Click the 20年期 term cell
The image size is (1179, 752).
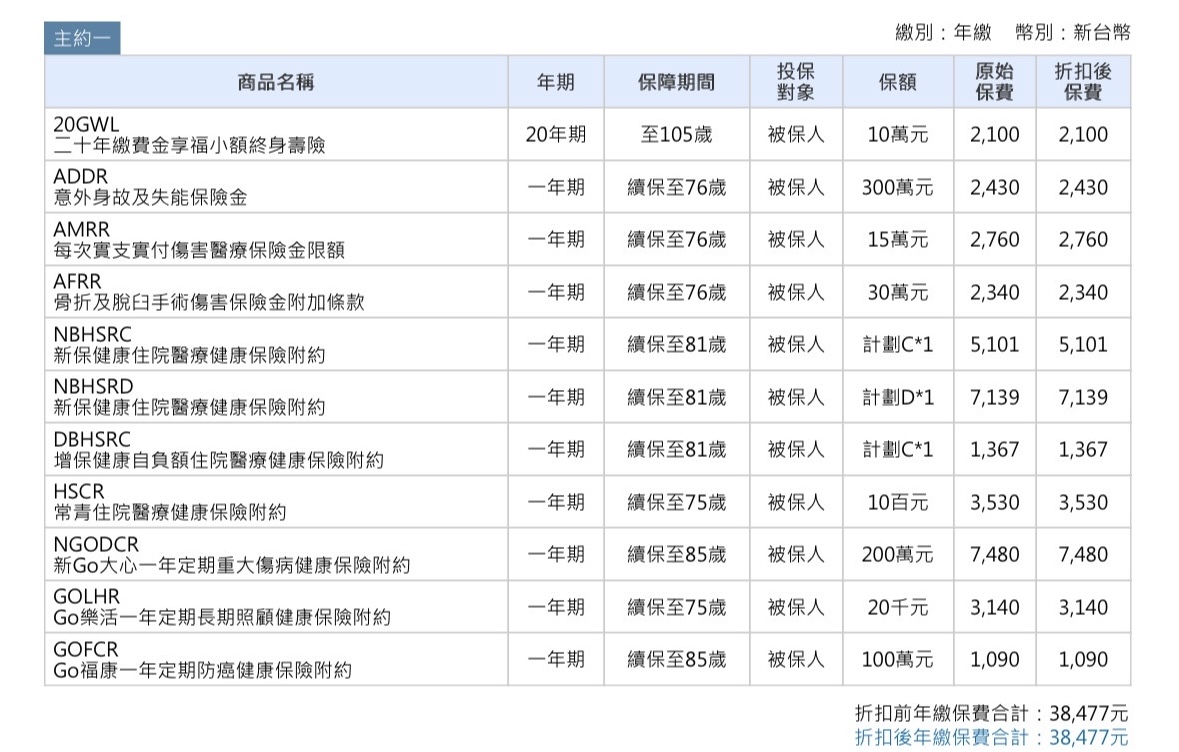[556, 134]
